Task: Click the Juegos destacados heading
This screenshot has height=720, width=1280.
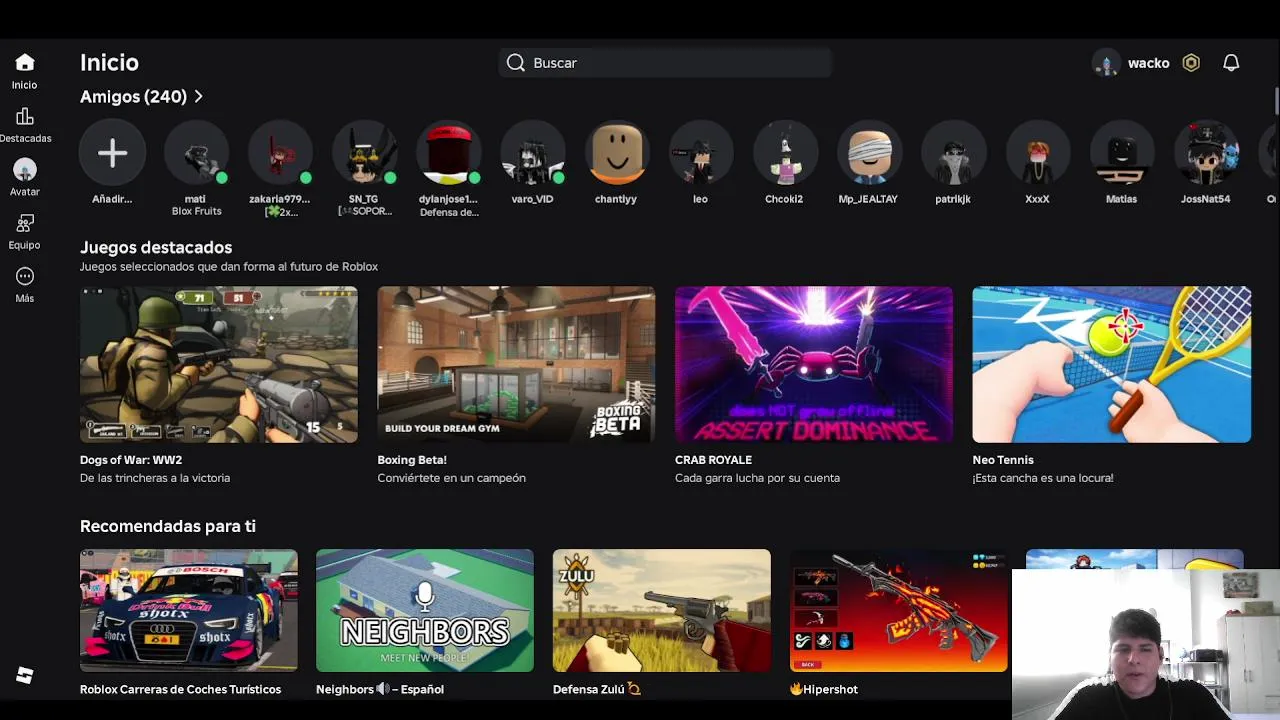Action: (x=156, y=247)
